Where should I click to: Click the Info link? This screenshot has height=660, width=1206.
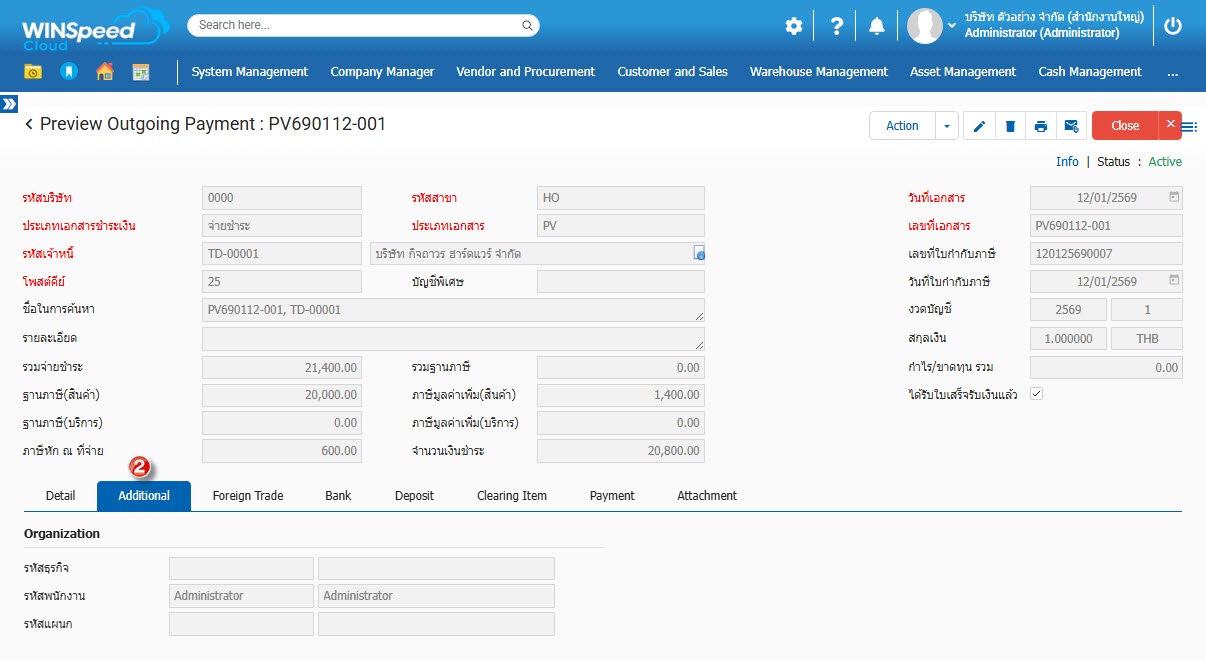1067,162
